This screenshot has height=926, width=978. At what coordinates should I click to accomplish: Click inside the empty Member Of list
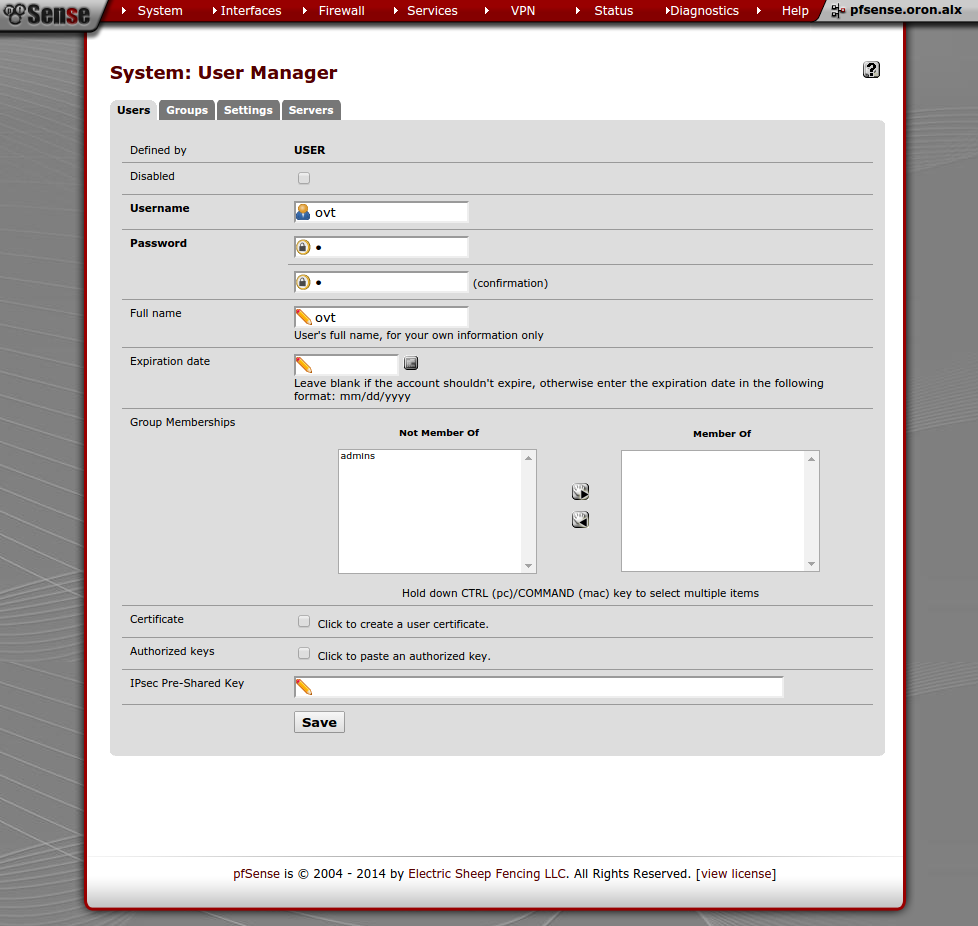[x=713, y=511]
